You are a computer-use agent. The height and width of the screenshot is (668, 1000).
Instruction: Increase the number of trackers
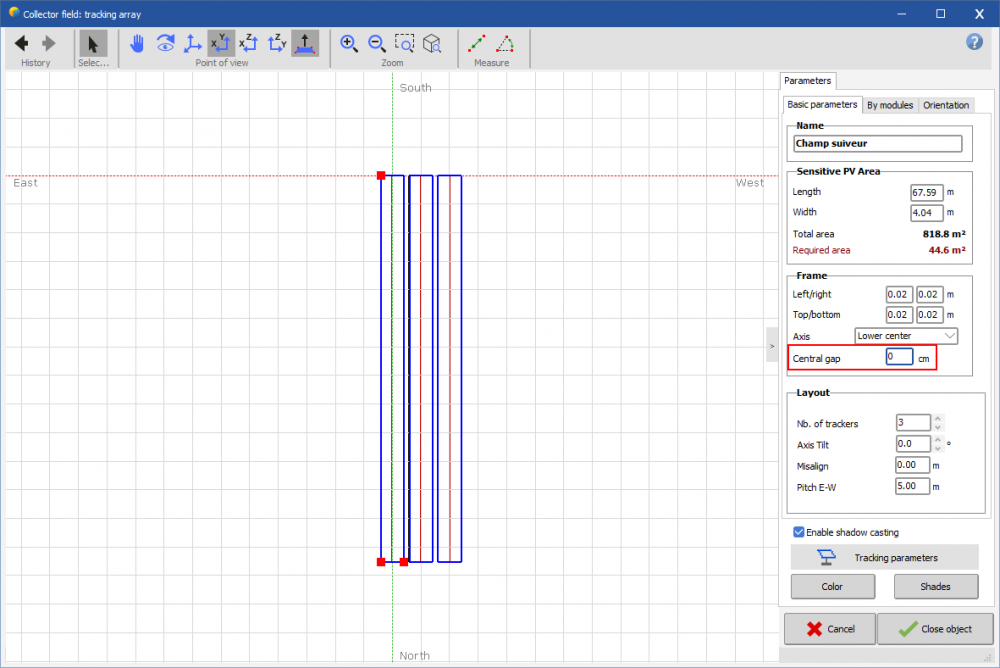[x=937, y=419]
